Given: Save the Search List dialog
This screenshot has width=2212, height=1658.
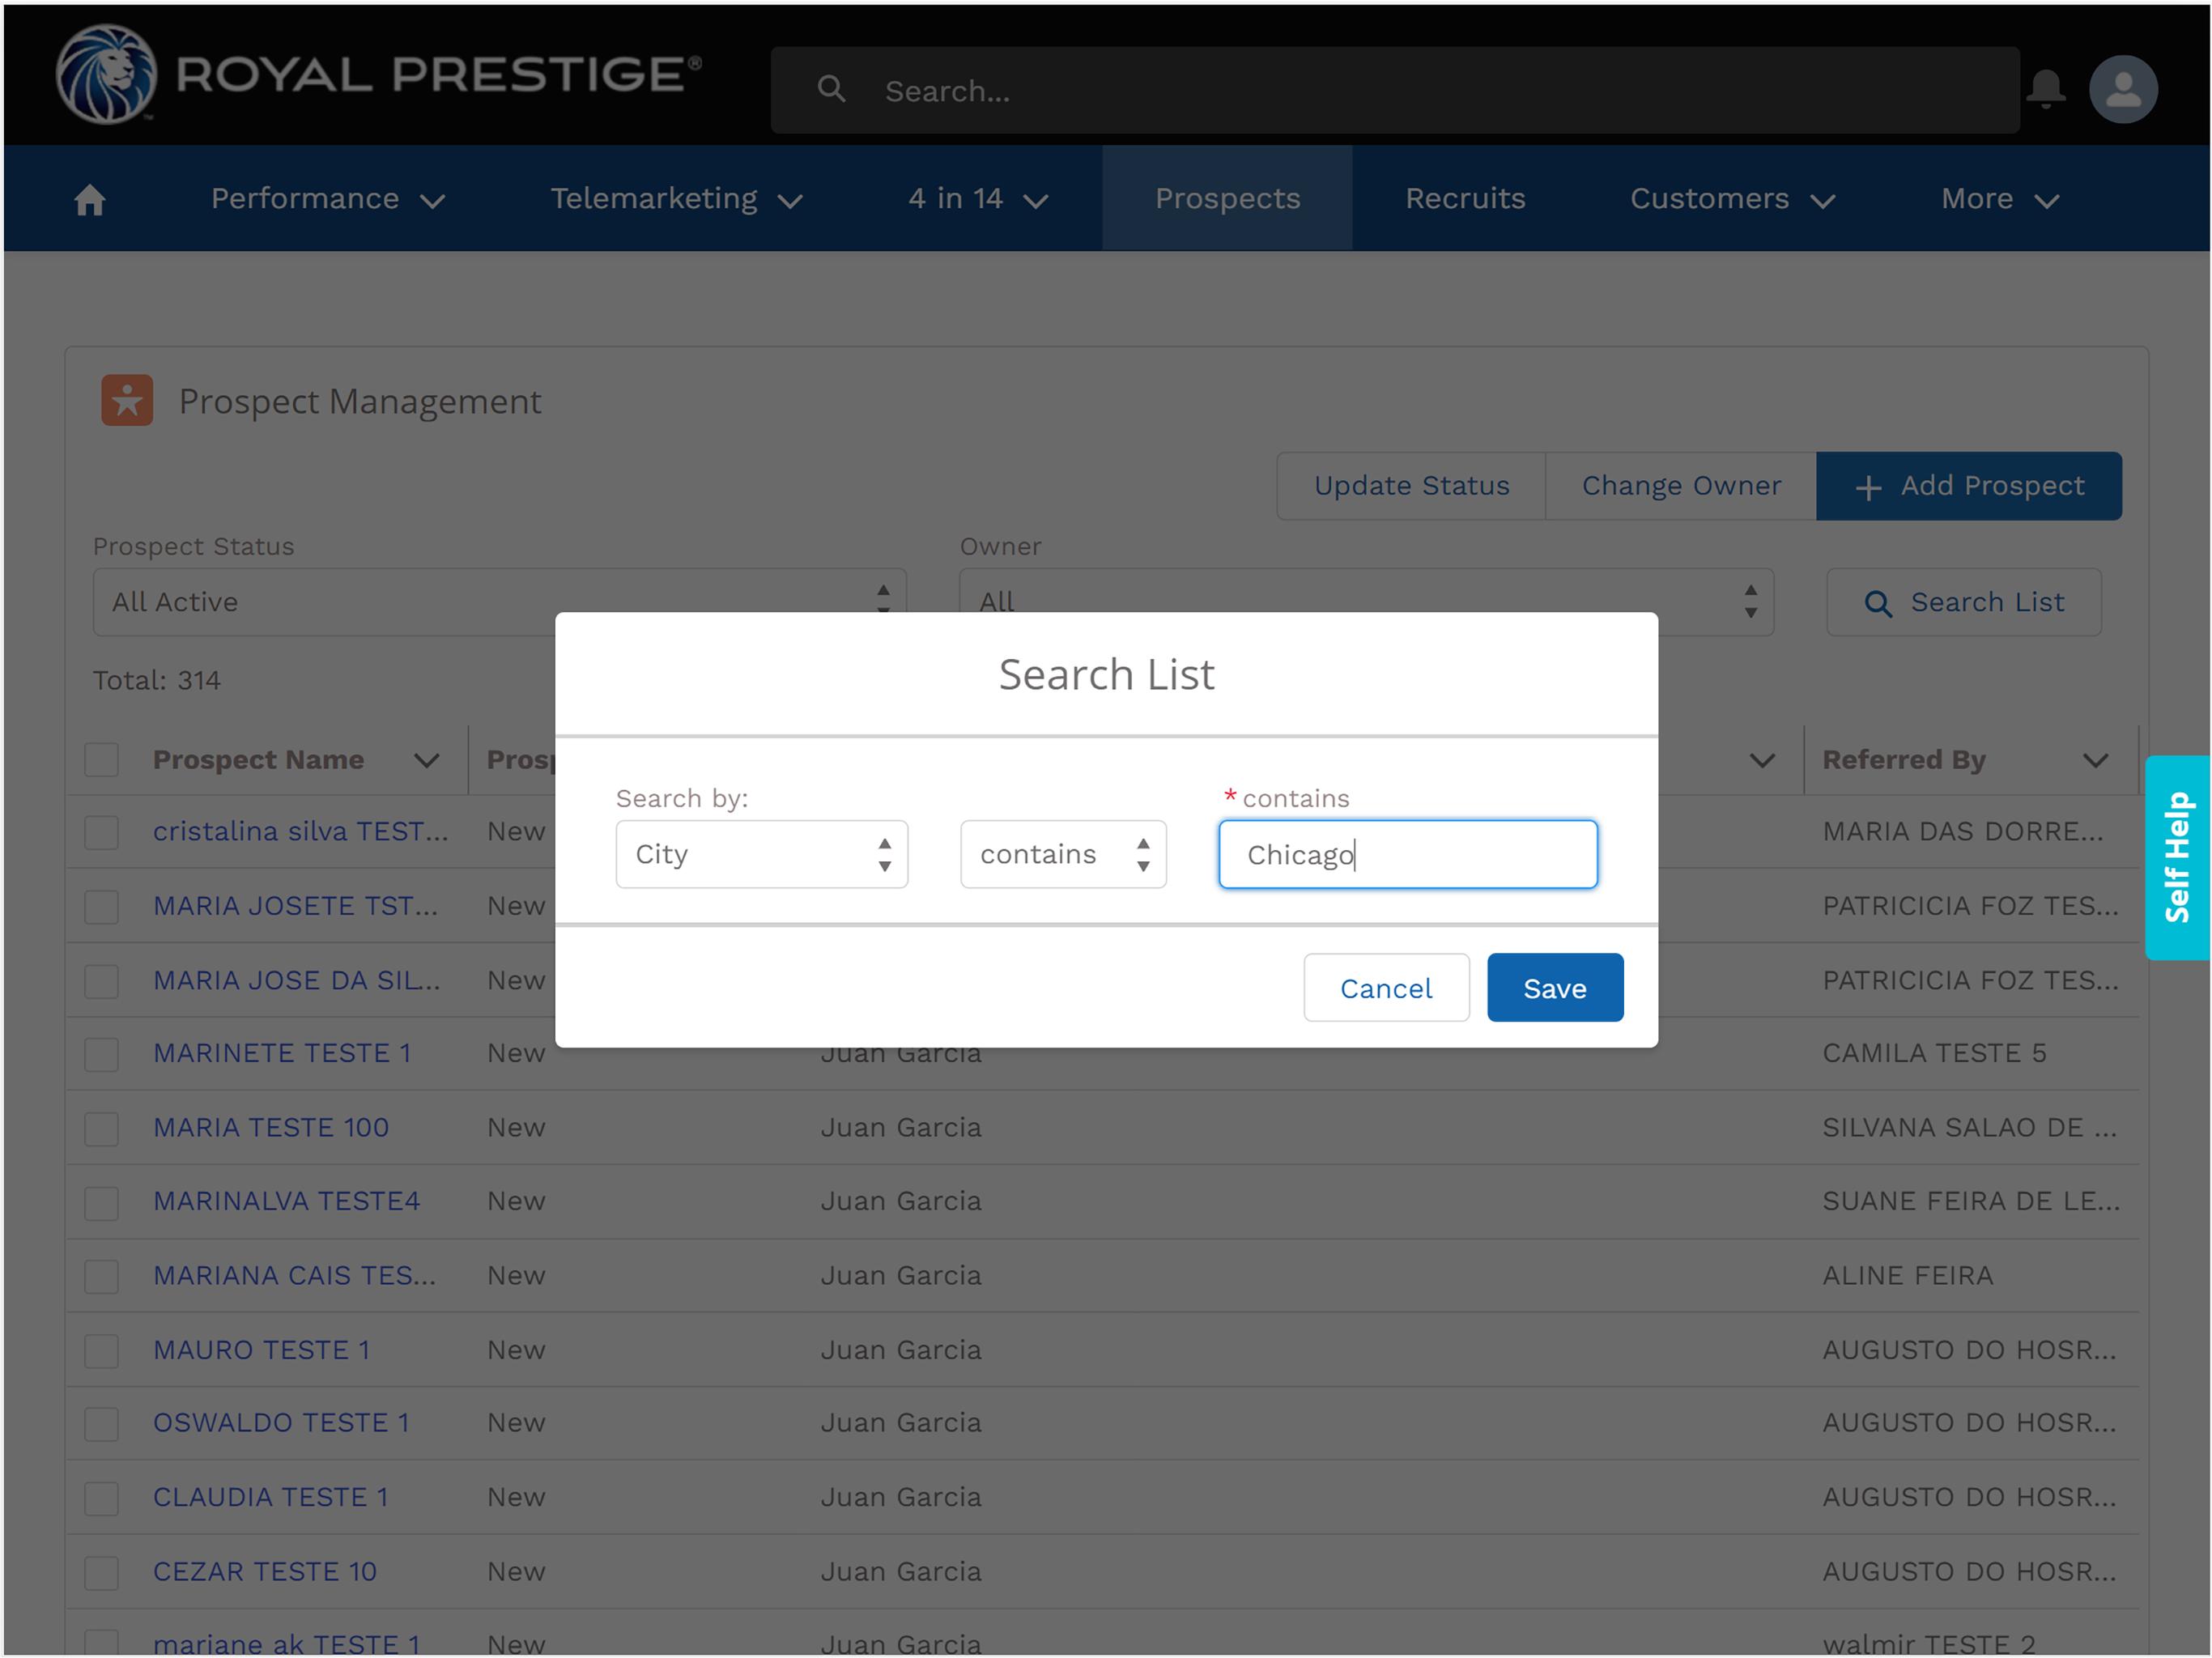Looking at the screenshot, I should tap(1555, 988).
